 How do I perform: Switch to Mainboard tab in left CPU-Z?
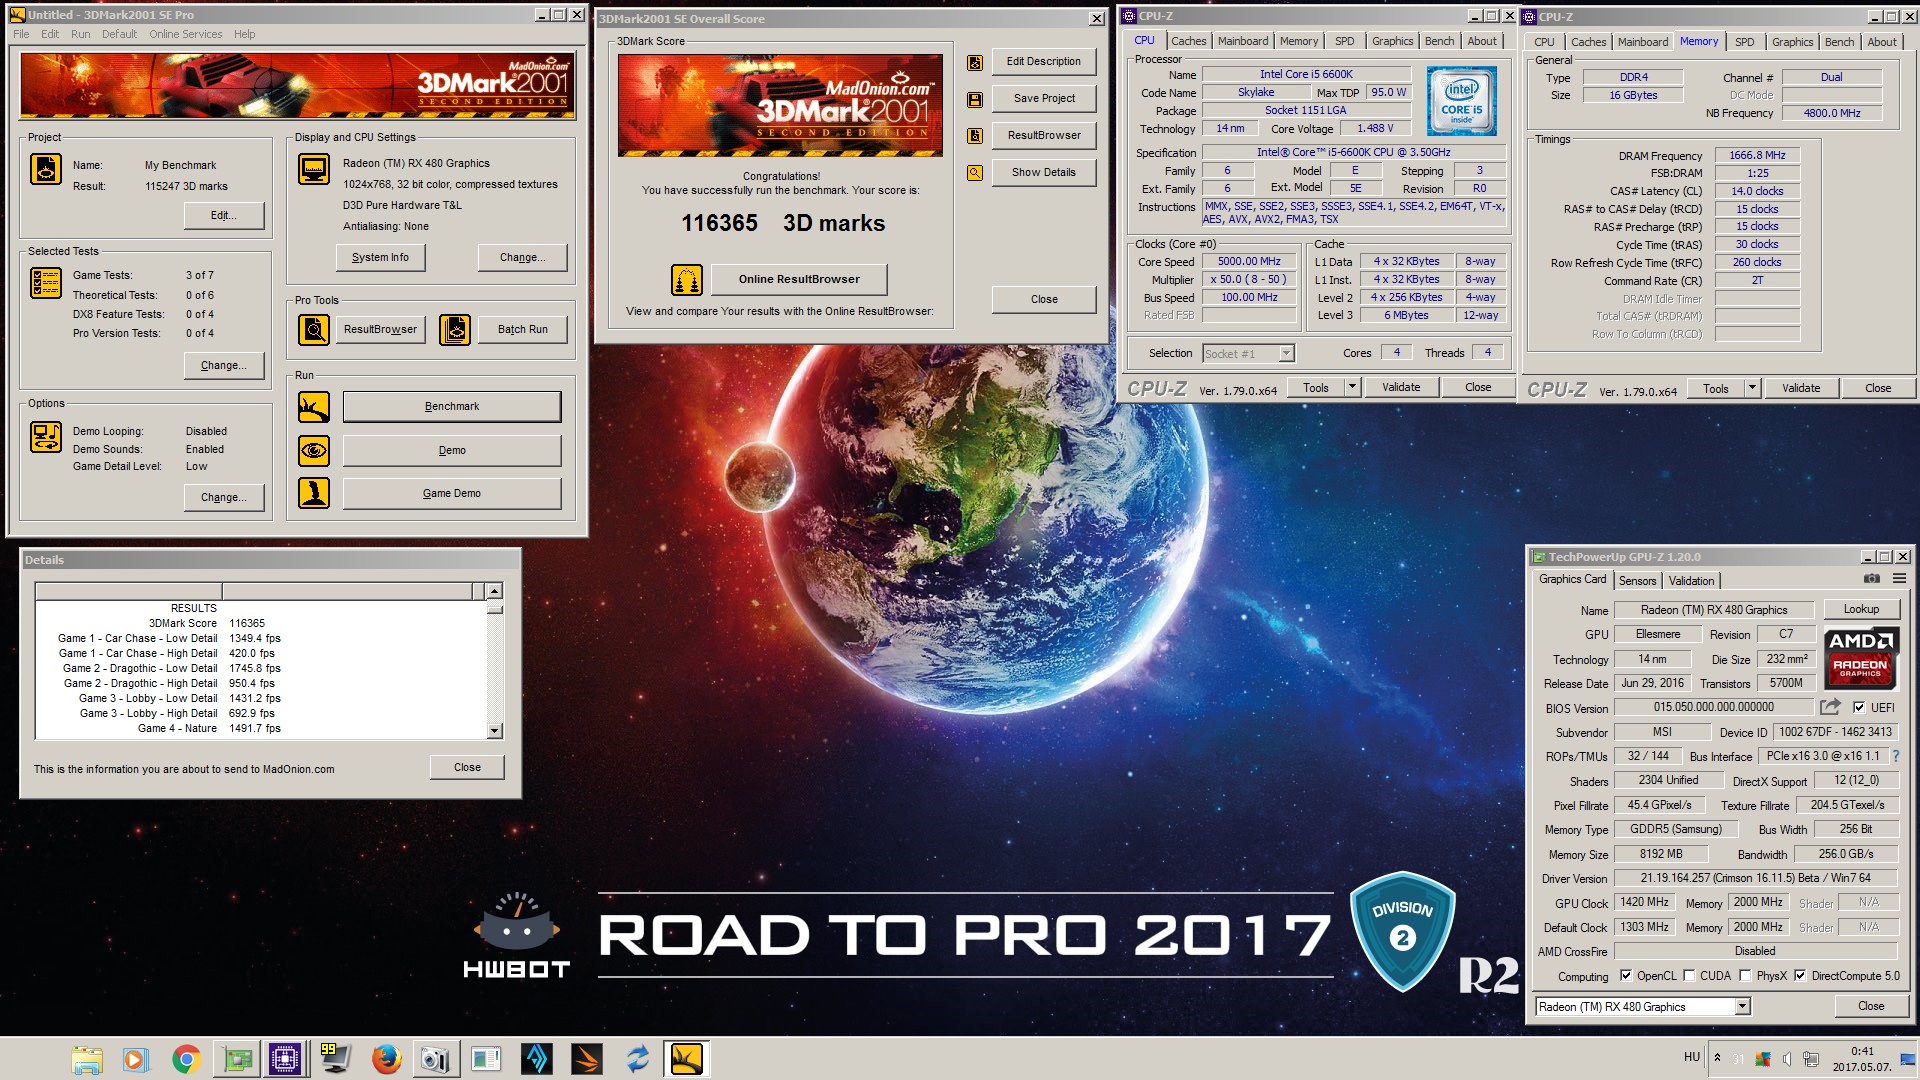[x=1243, y=41]
